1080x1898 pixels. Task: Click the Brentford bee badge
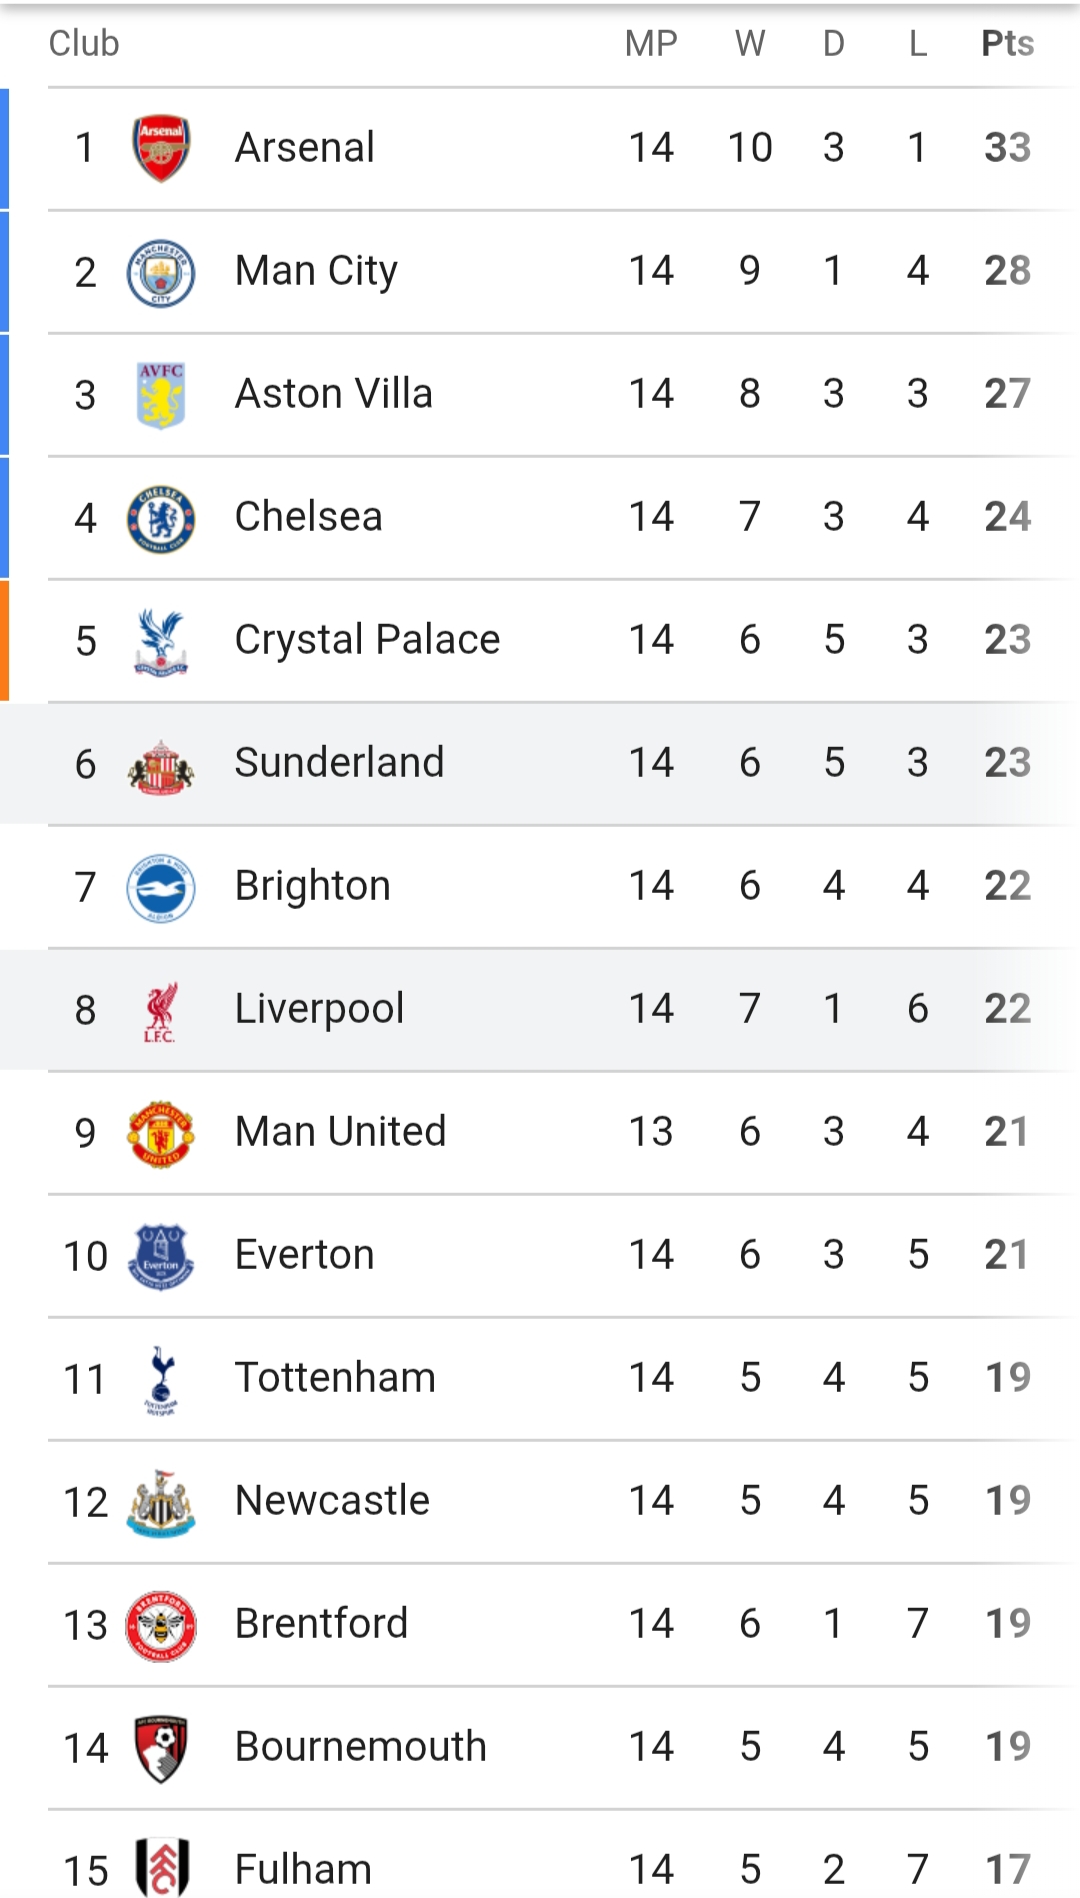(x=161, y=1625)
